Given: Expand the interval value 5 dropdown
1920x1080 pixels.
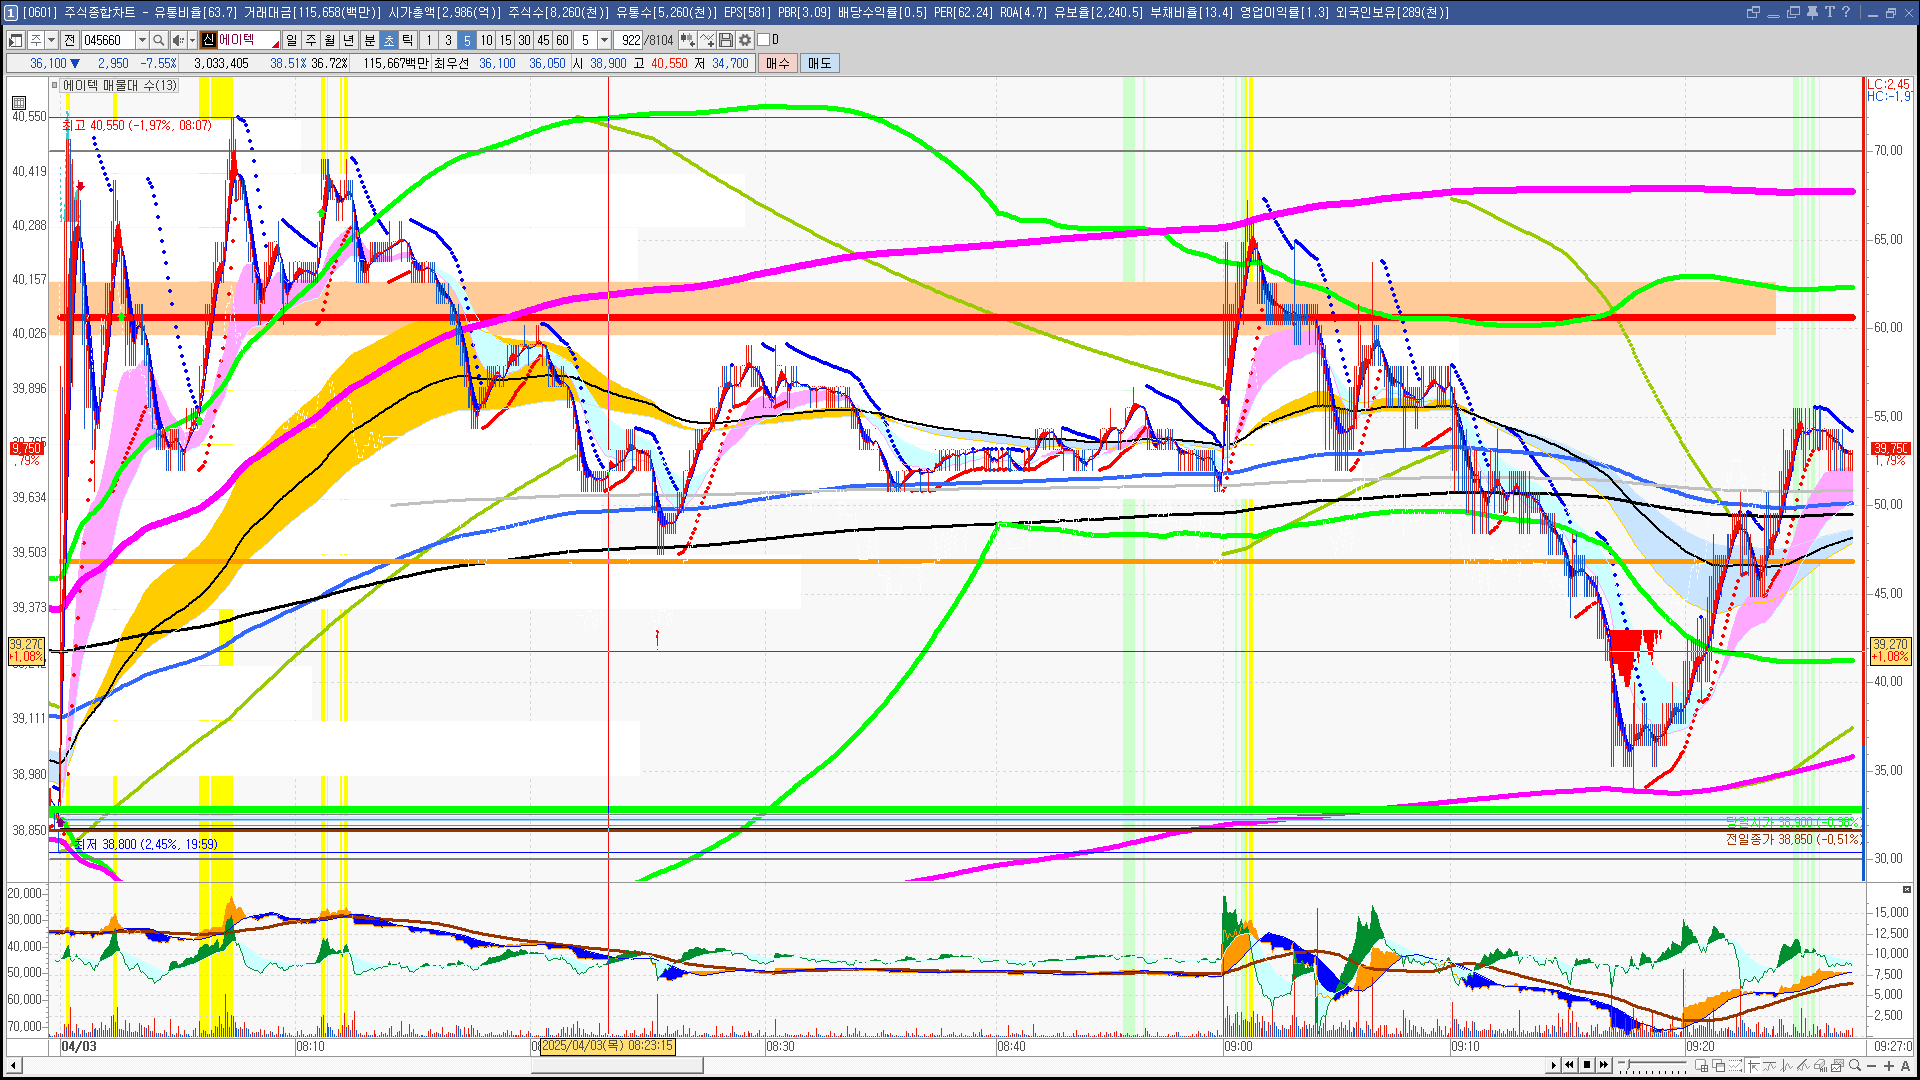Looking at the screenshot, I should click(x=604, y=40).
